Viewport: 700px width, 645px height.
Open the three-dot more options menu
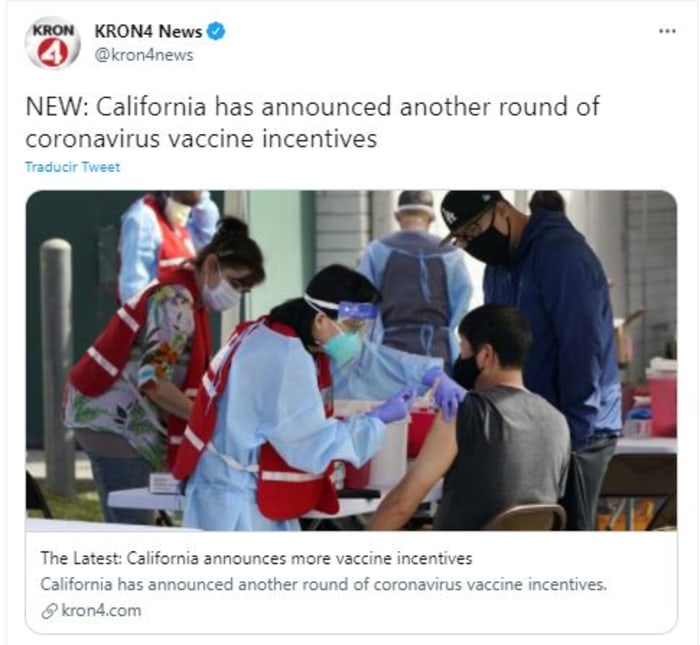tap(667, 31)
